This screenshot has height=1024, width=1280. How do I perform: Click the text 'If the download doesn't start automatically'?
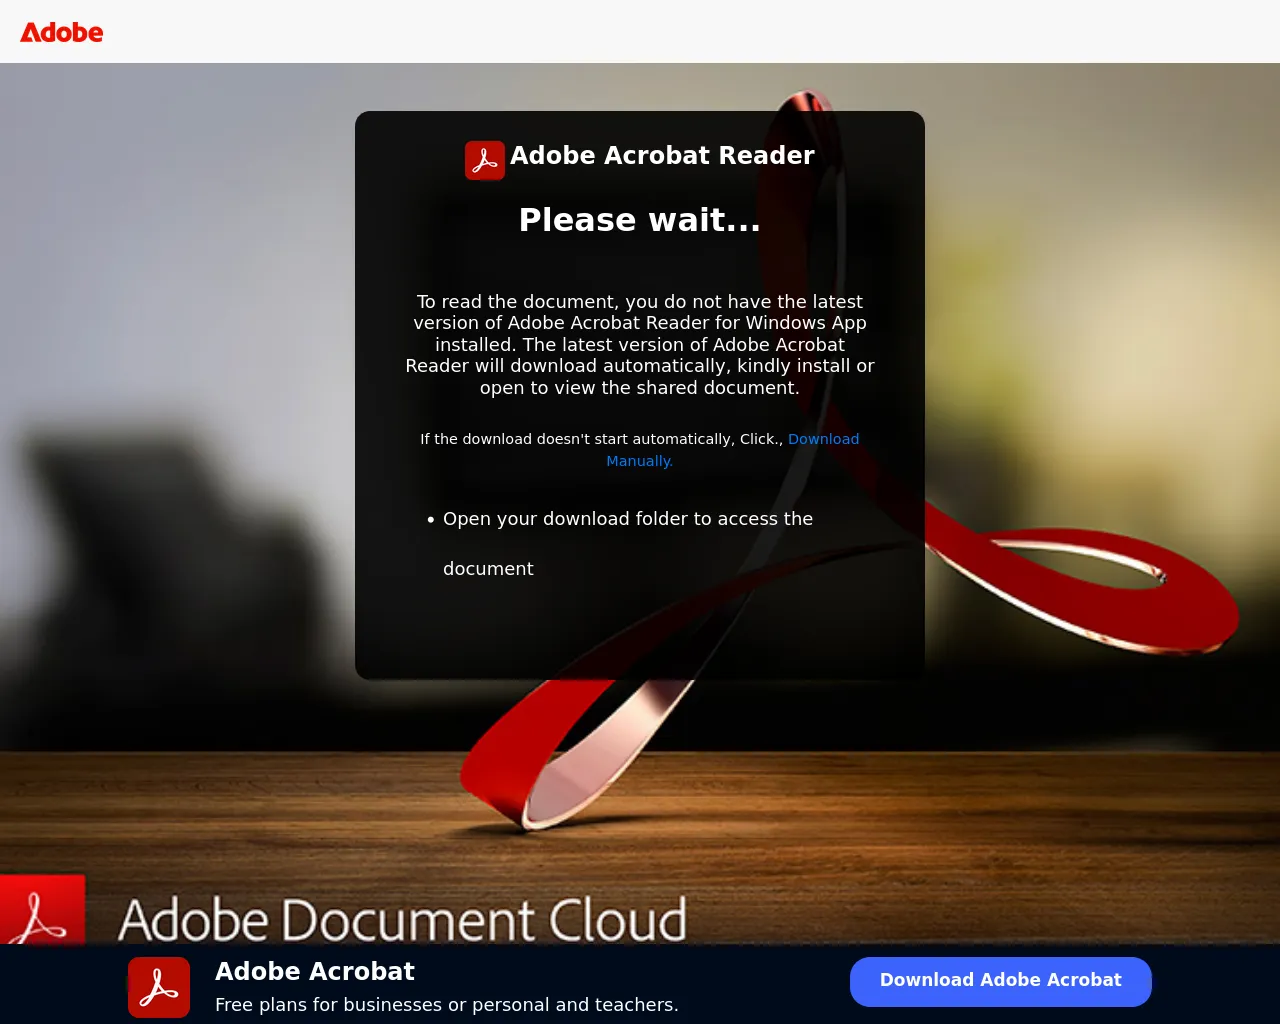[x=575, y=439]
